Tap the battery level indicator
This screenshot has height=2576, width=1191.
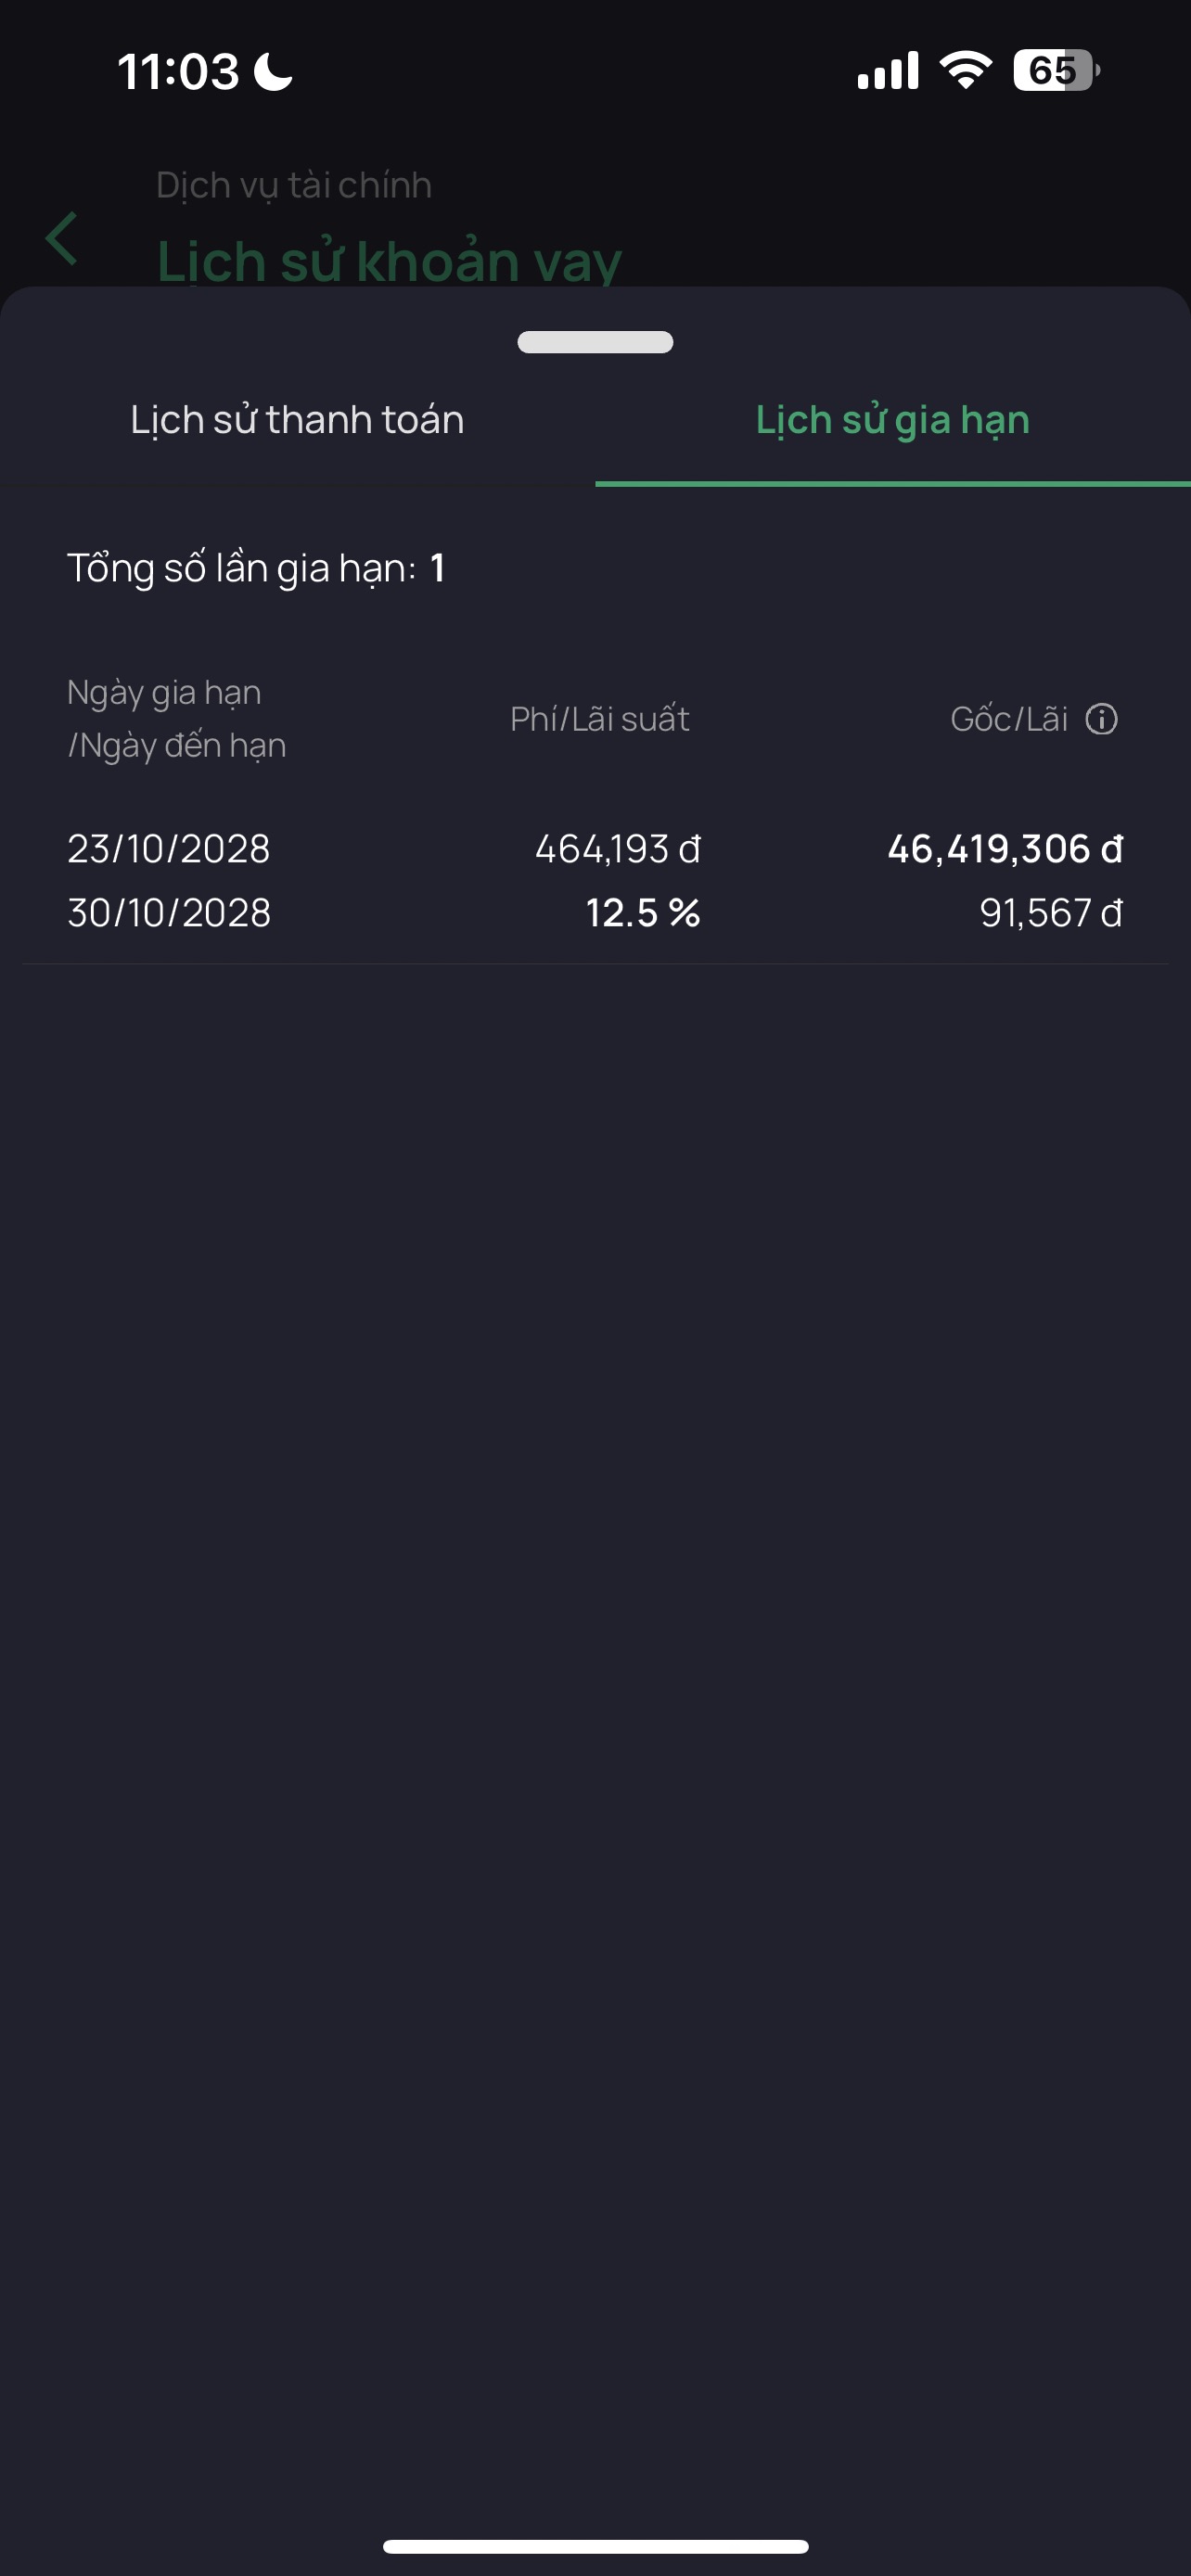(x=1055, y=71)
